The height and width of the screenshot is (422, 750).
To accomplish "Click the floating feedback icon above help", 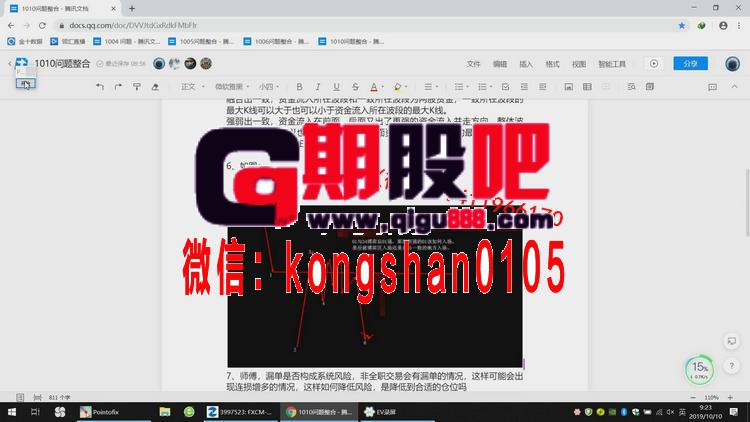I will [731, 341].
